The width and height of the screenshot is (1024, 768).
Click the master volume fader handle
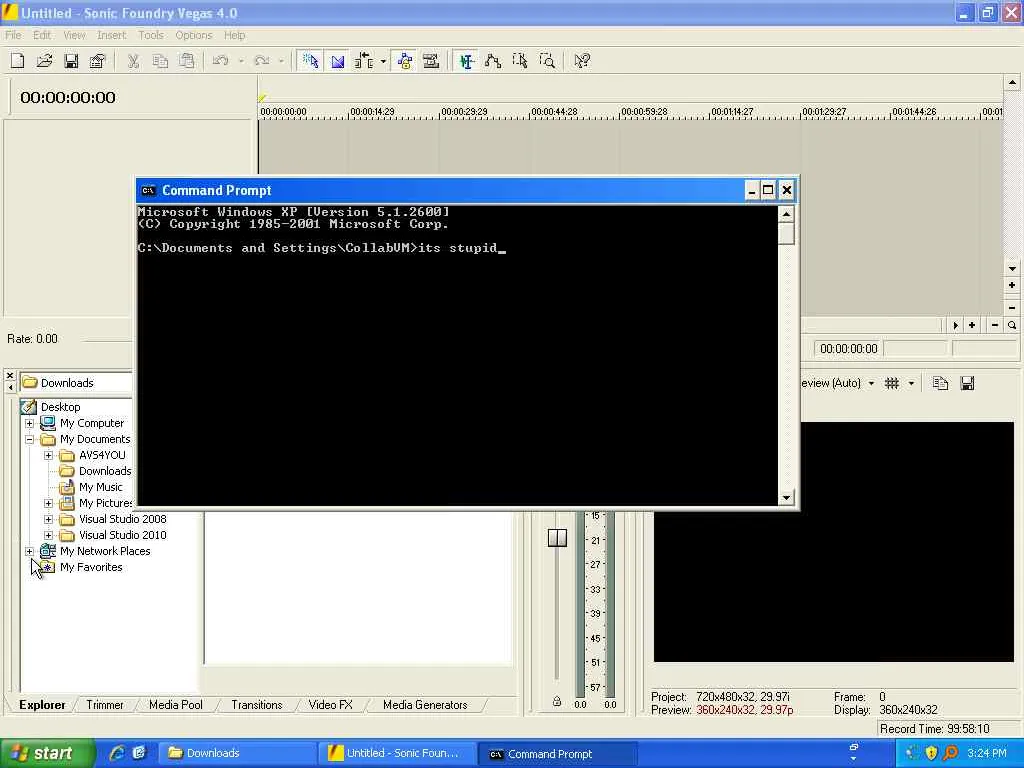pos(557,538)
